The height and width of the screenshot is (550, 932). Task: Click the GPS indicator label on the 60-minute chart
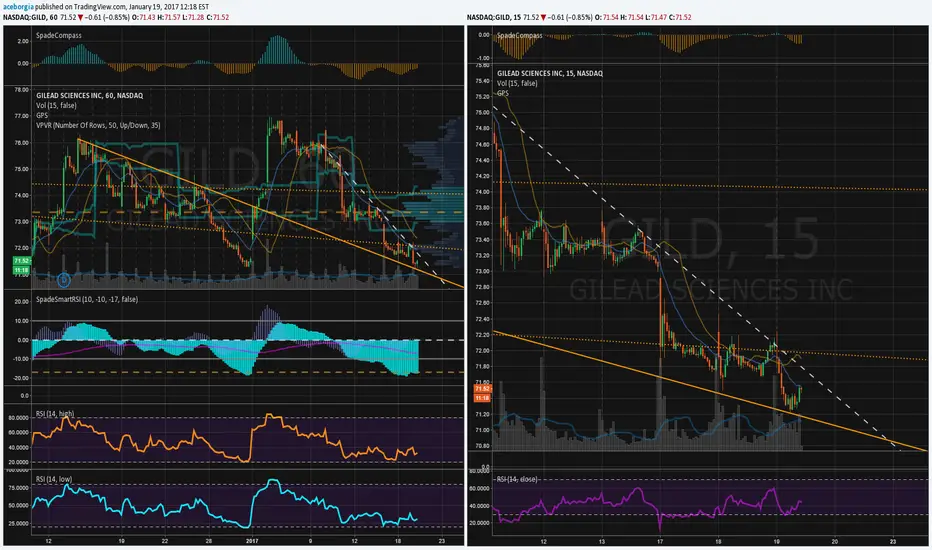pos(42,115)
